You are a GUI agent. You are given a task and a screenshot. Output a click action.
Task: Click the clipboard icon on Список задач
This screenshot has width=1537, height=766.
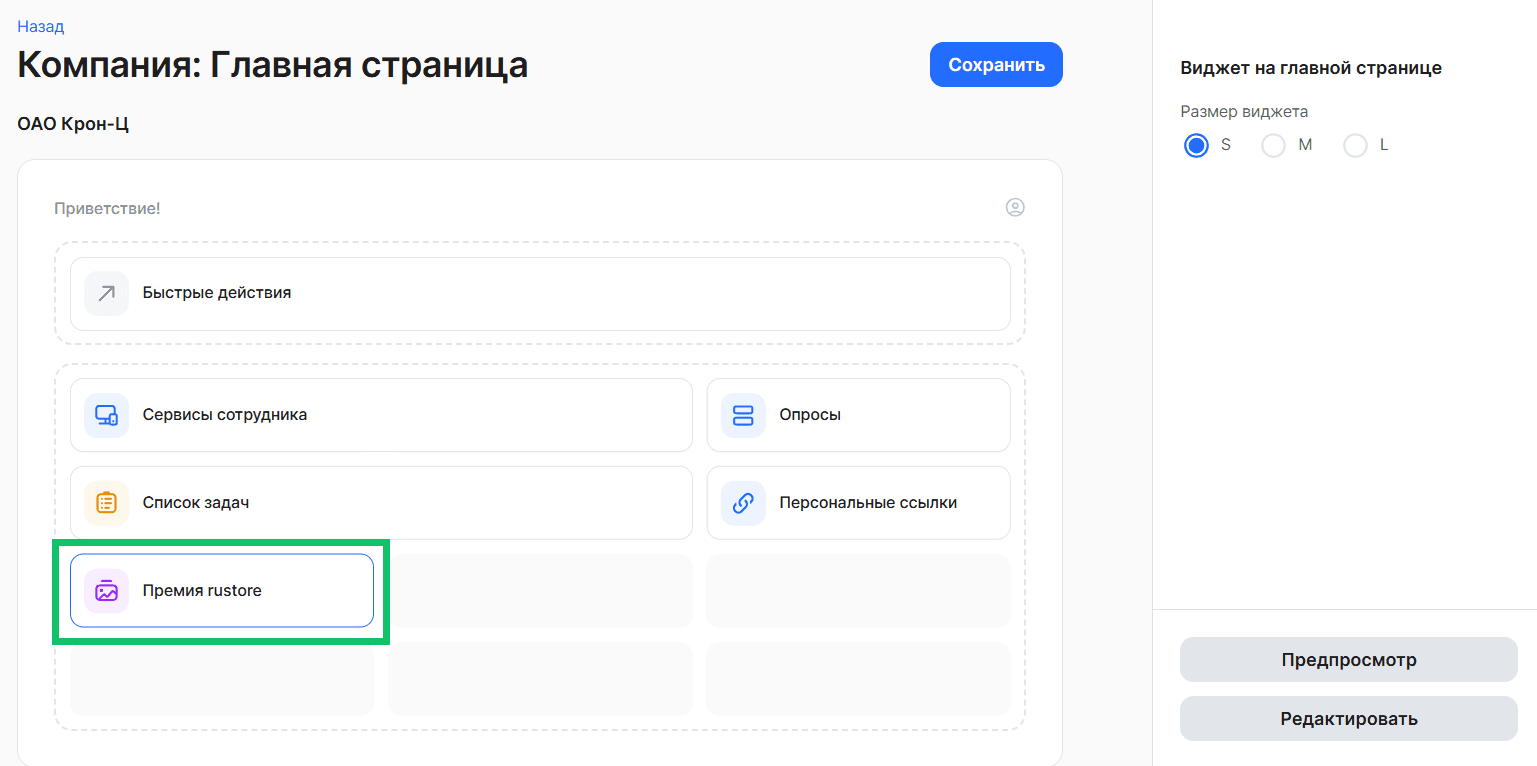pos(106,502)
